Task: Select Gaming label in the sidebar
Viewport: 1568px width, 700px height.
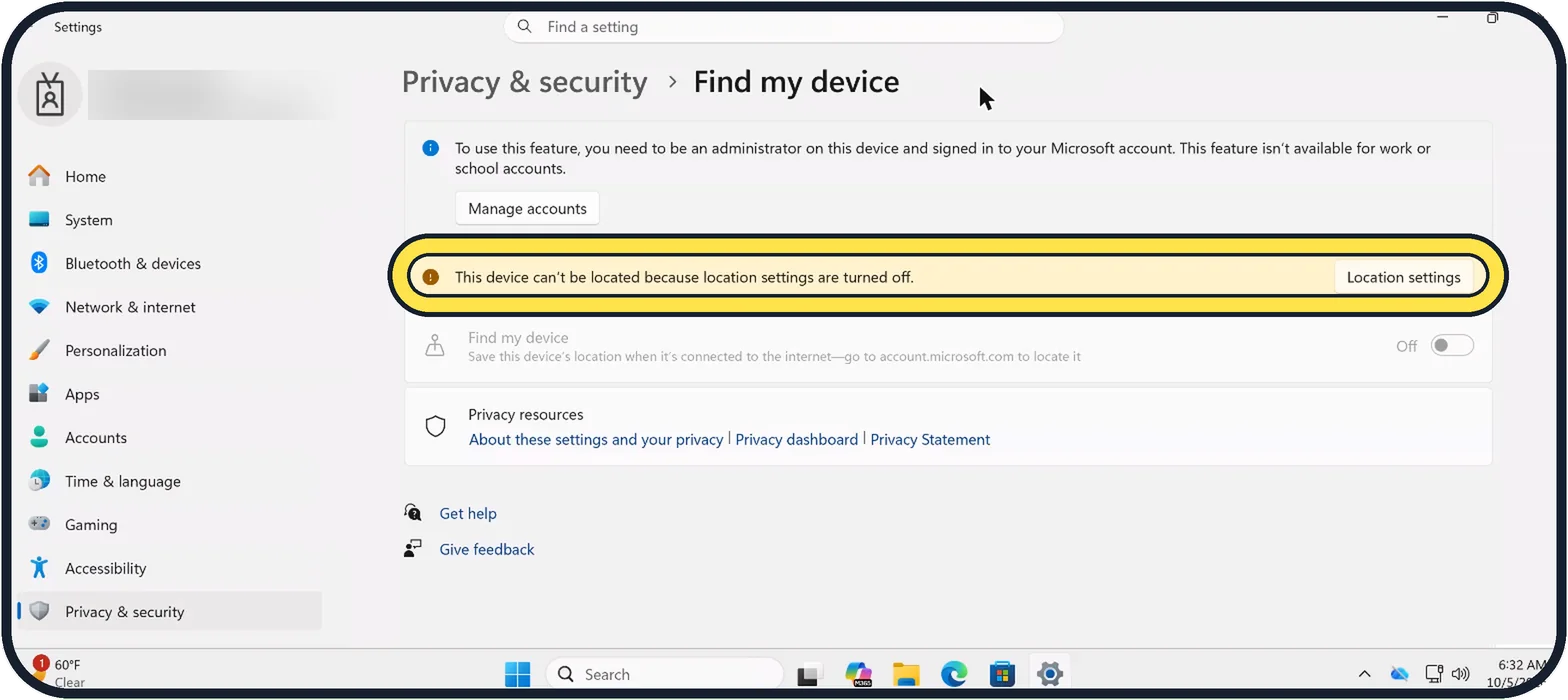Action: coord(91,524)
